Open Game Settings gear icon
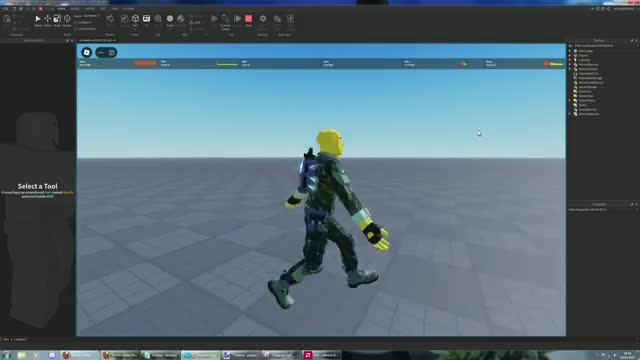Screen dimensions: 640x360 coord(263,19)
